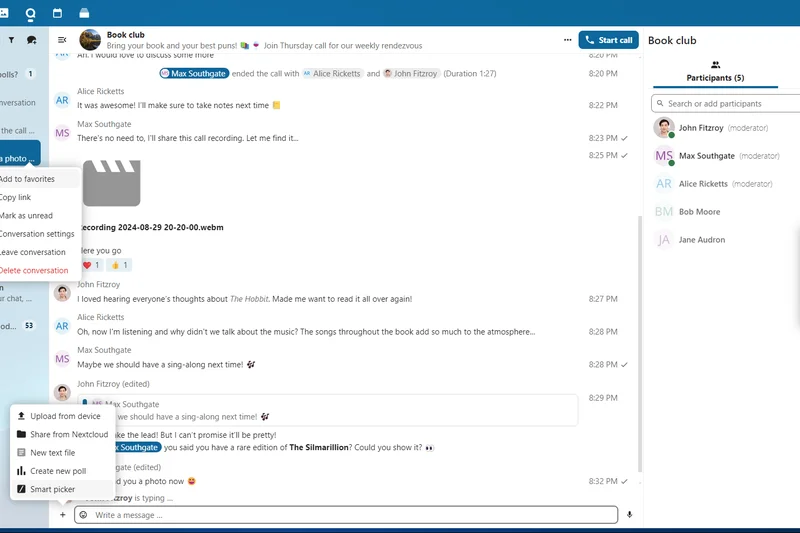Image resolution: width=800 pixels, height=533 pixels.
Task: Click the plus attachment button
Action: (62, 515)
